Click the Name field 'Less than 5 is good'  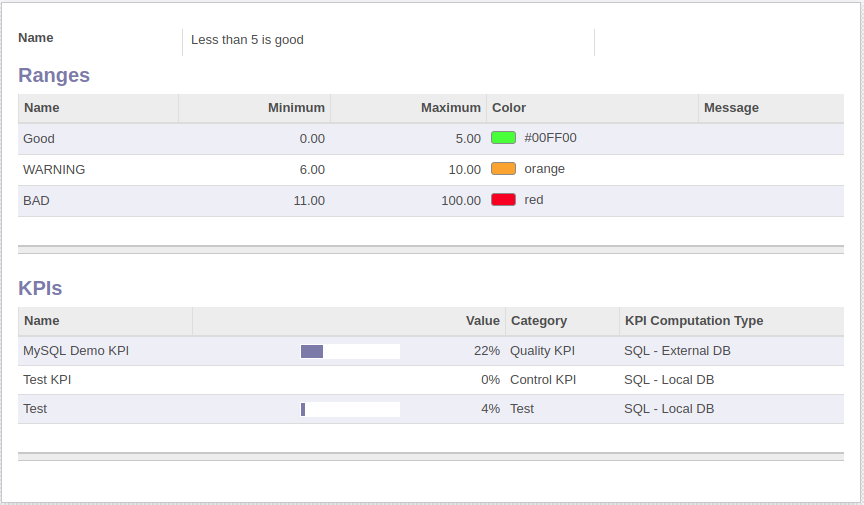tap(247, 40)
